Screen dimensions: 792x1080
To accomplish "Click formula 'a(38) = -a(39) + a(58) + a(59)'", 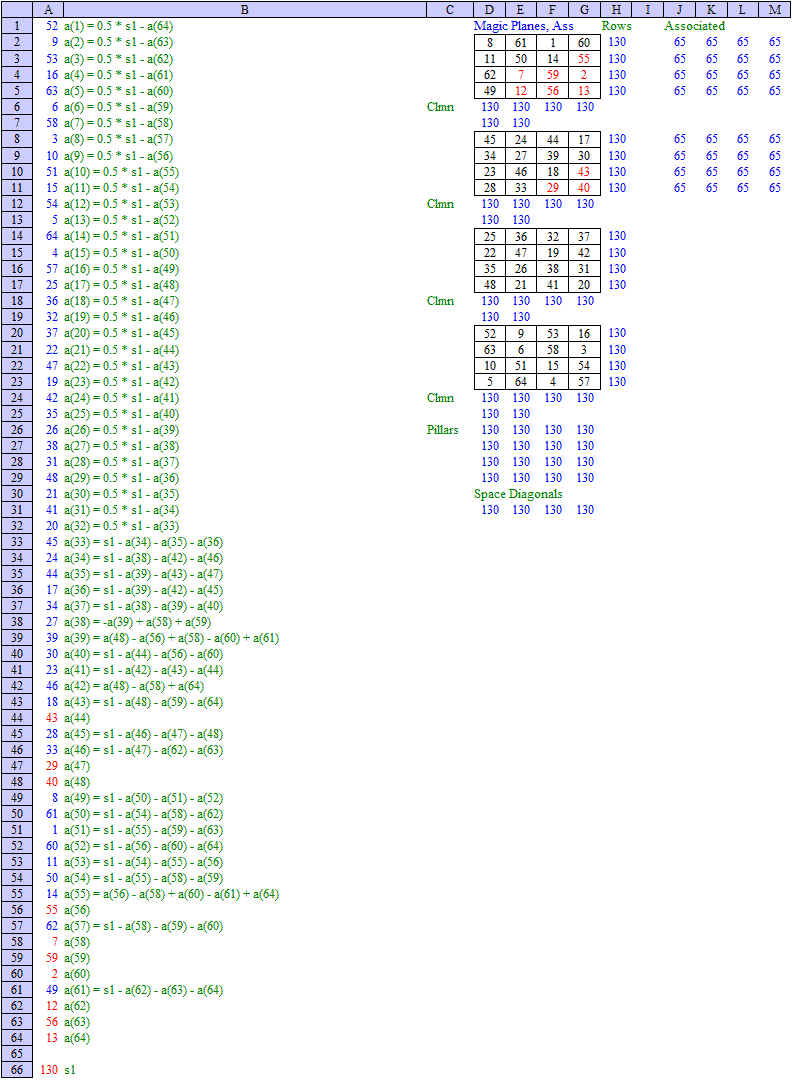I will (x=137, y=622).
